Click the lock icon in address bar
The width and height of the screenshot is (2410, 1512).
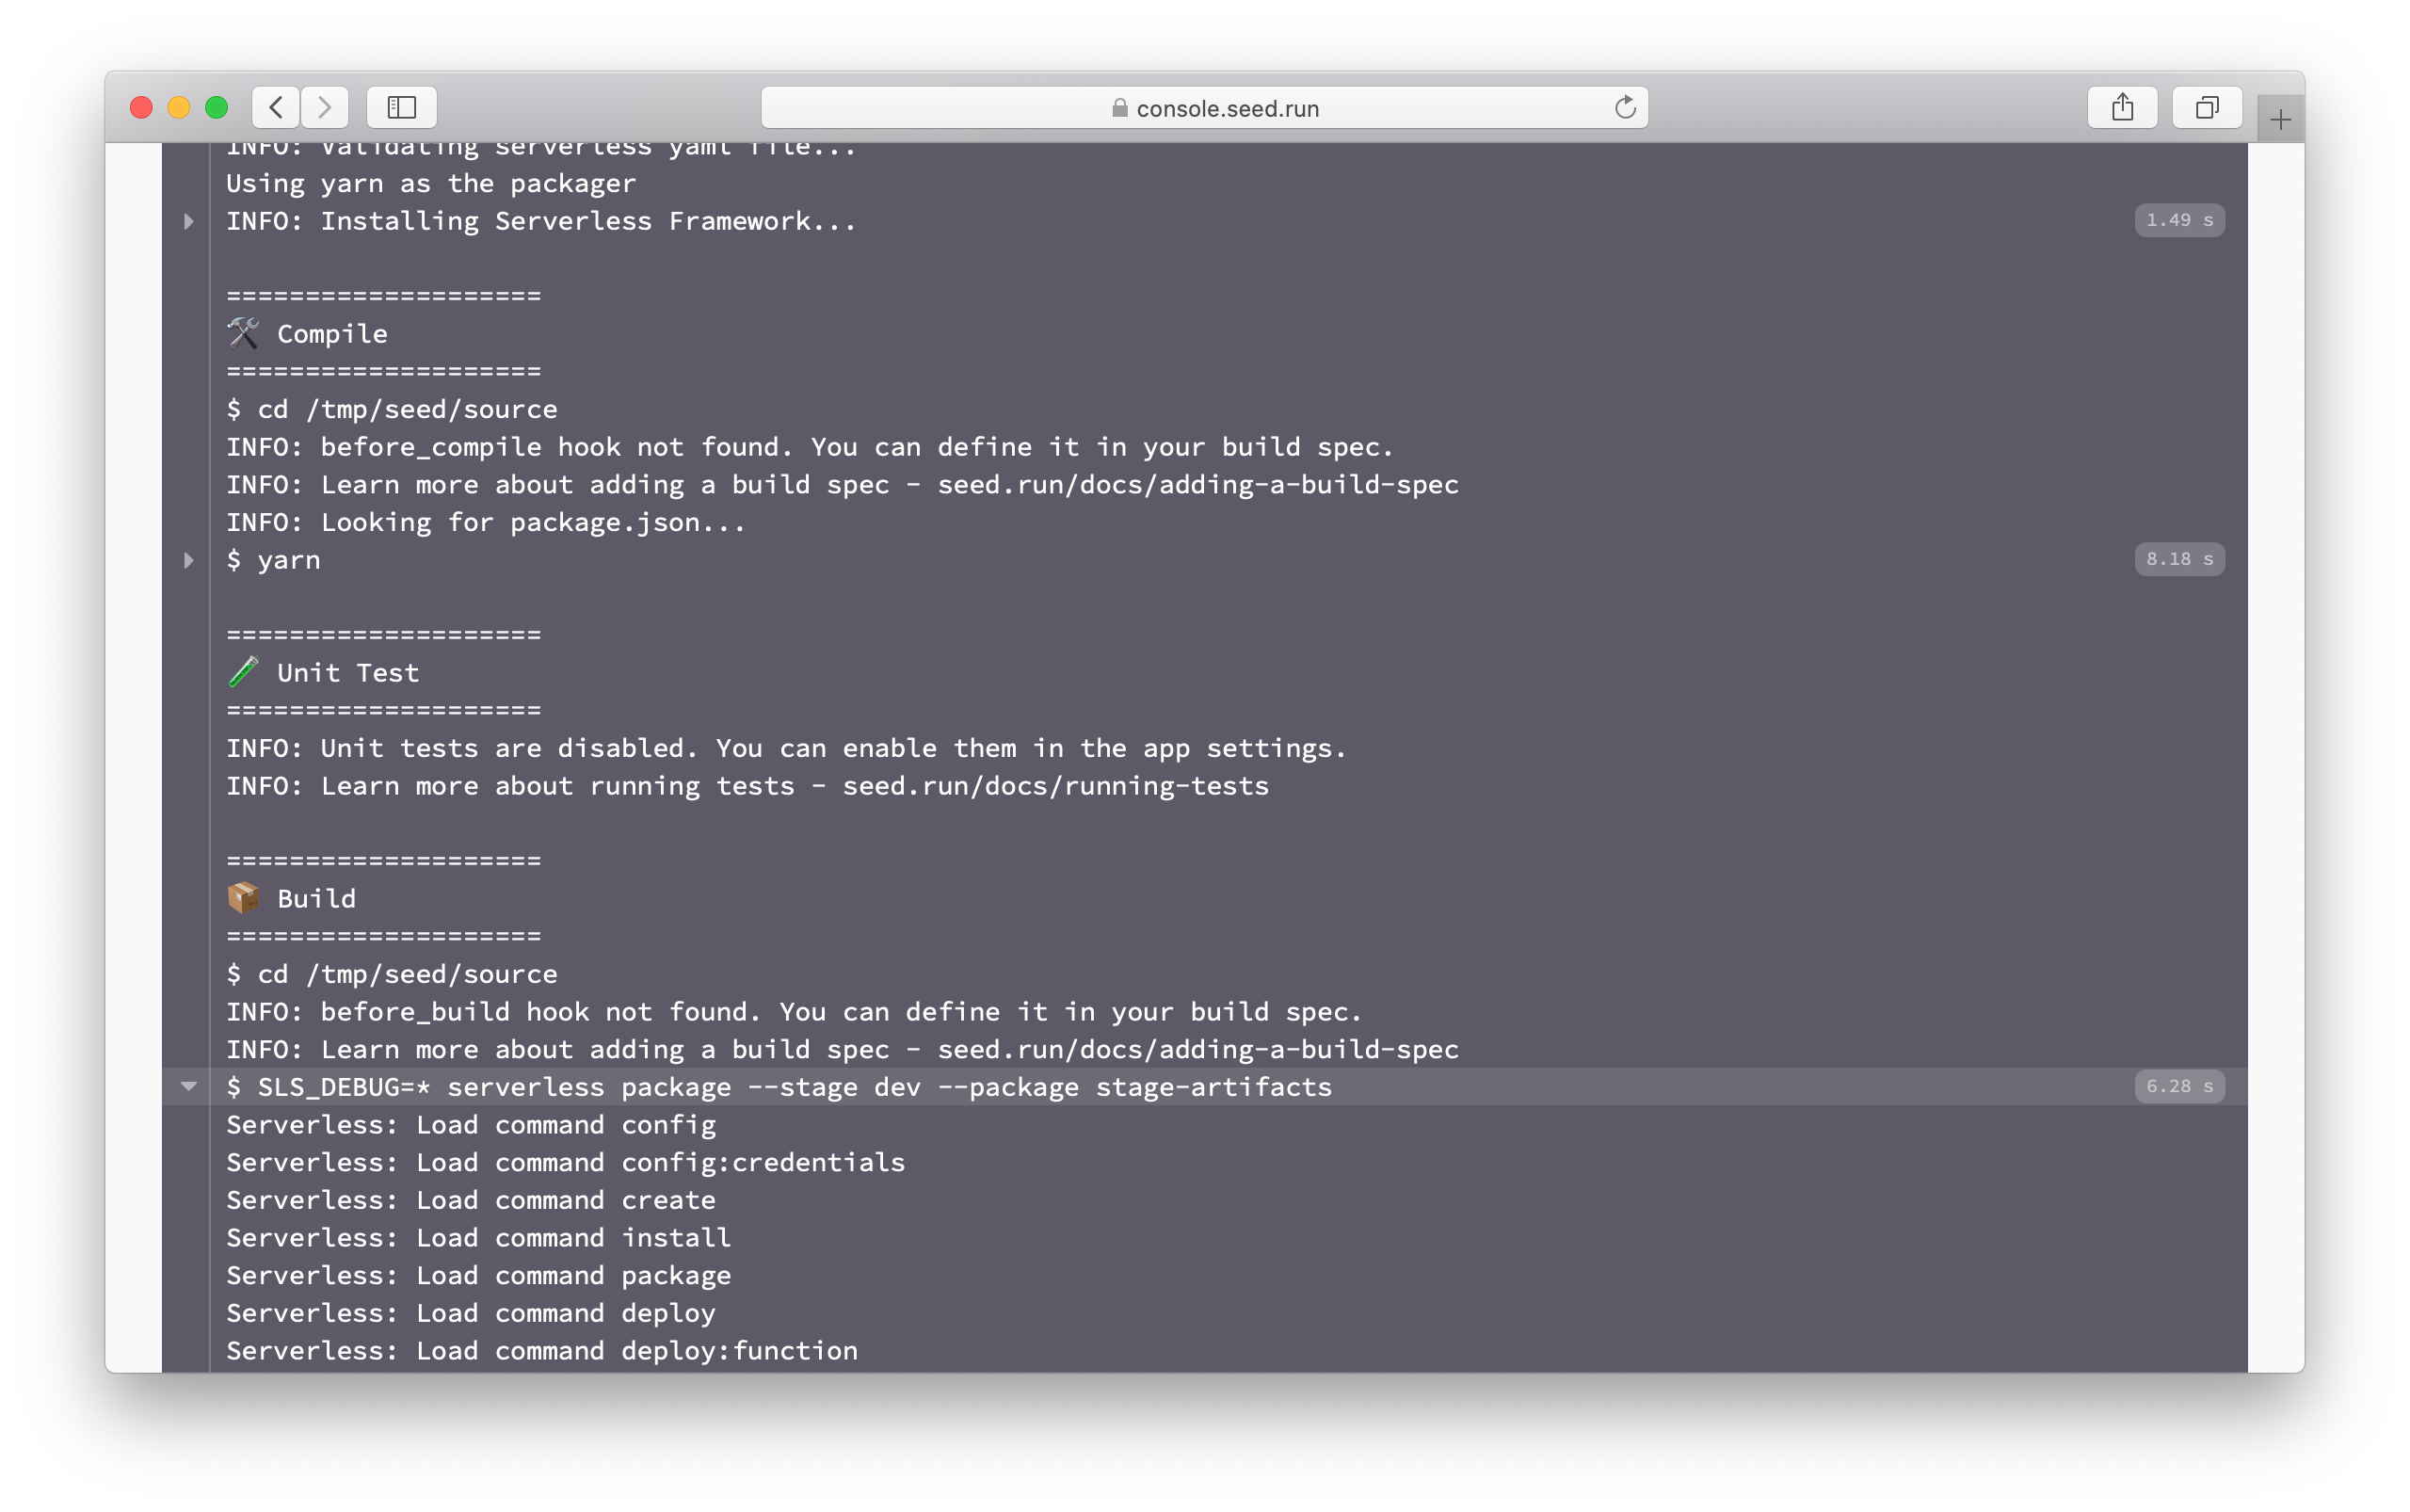coord(1119,108)
